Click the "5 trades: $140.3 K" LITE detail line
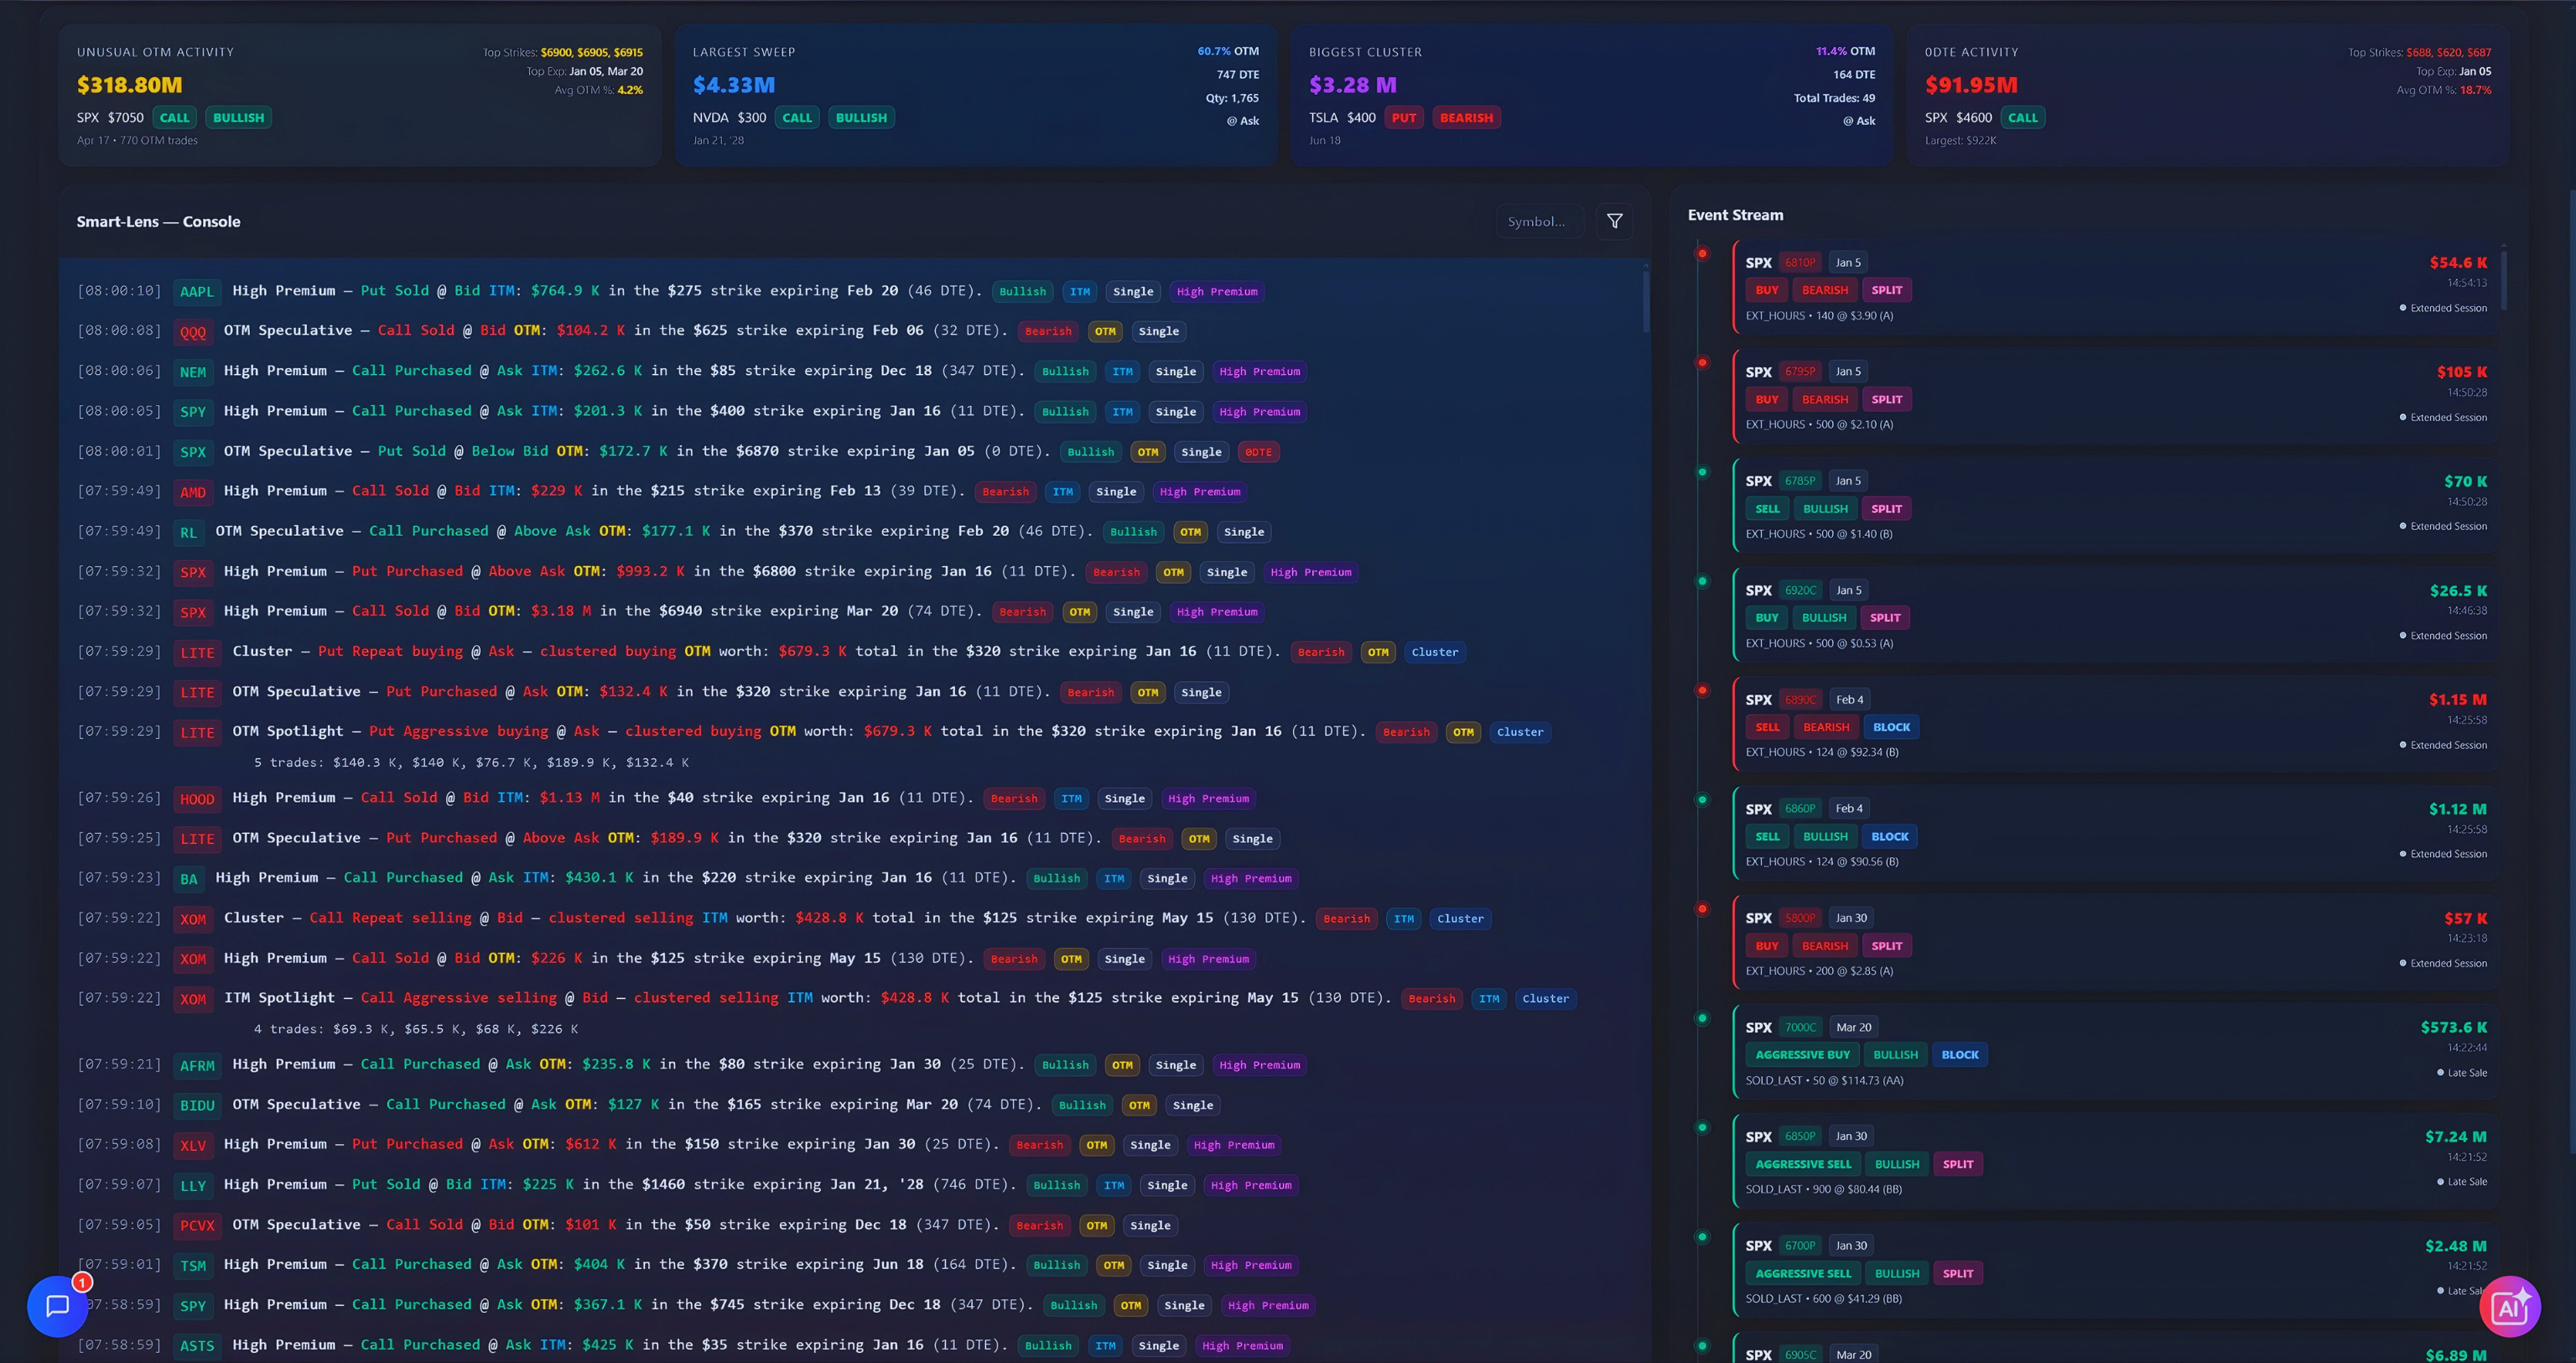 click(471, 762)
